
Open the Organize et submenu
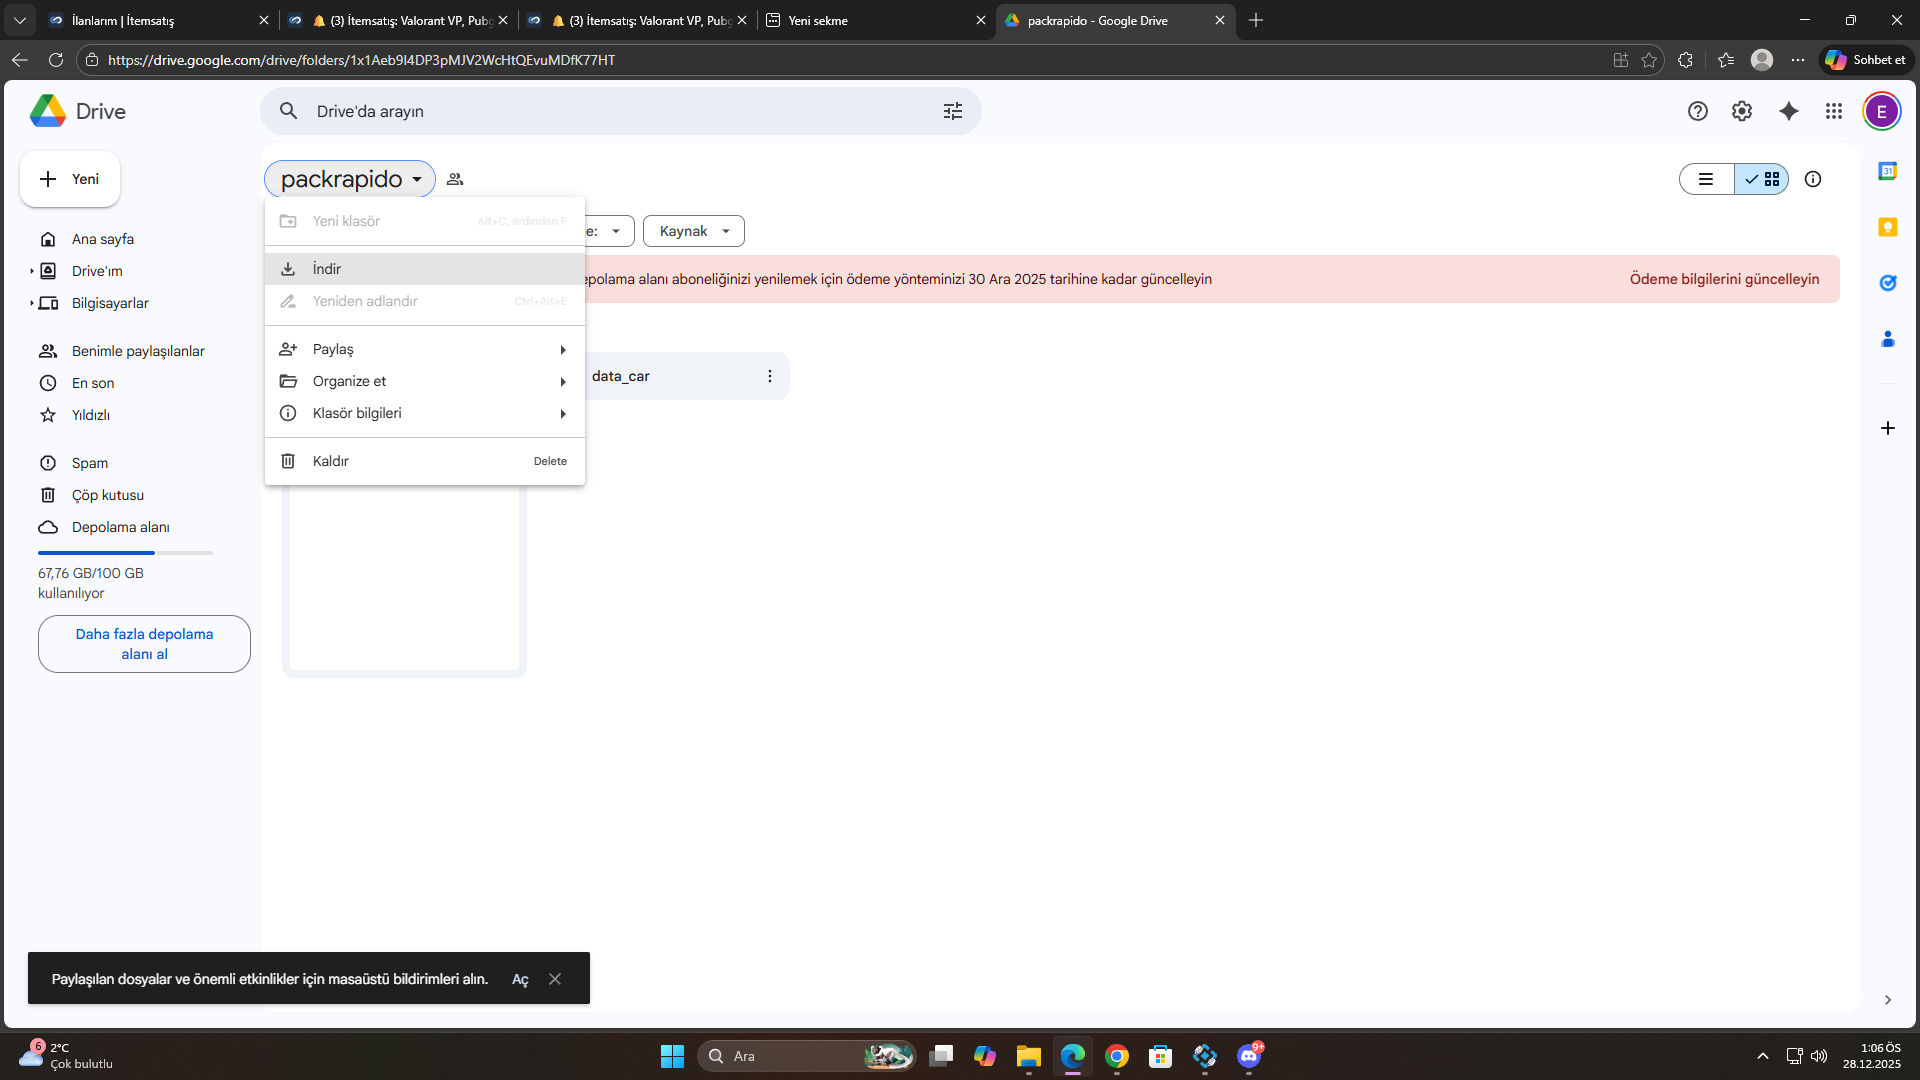(x=425, y=381)
